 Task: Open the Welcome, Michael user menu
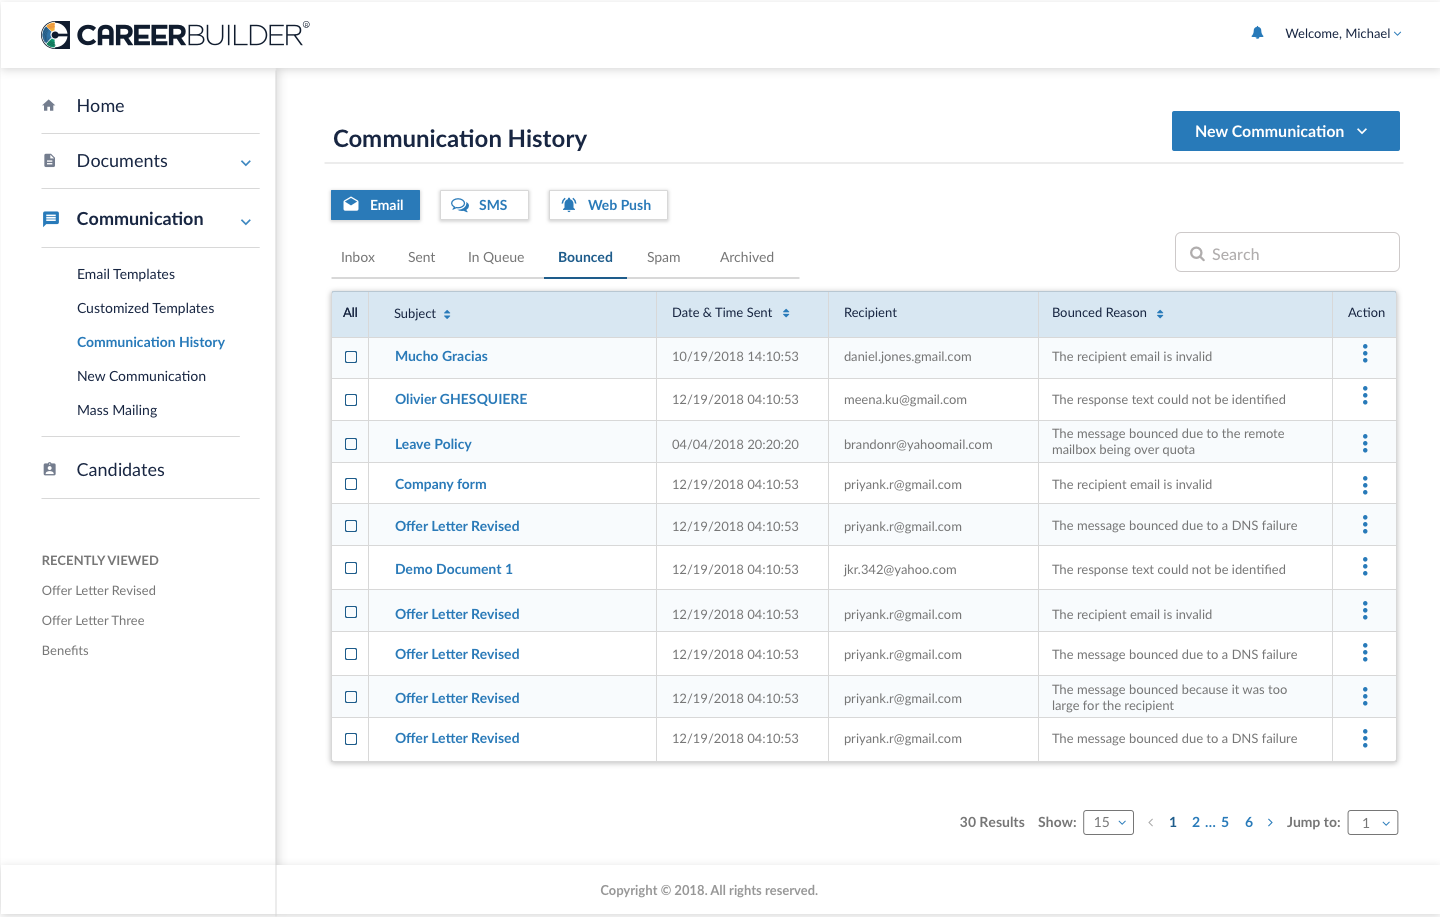(x=1343, y=34)
